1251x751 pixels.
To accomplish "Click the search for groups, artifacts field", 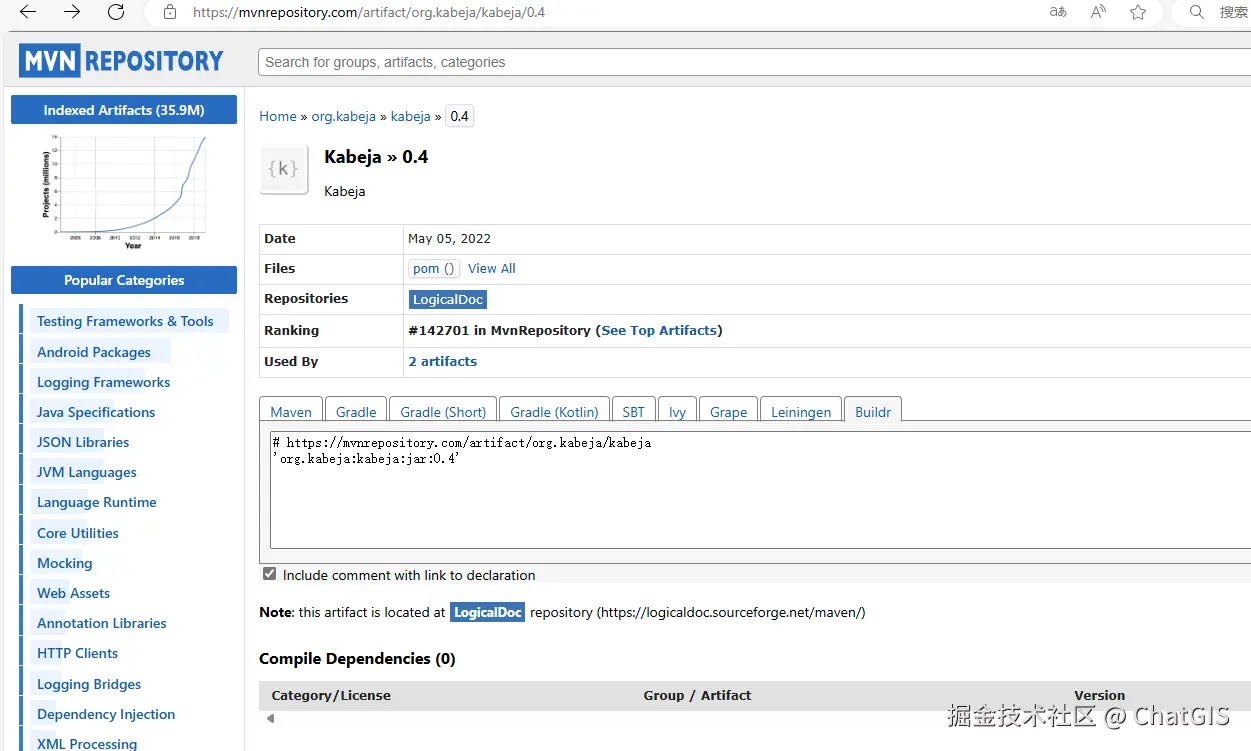I will pos(754,62).
